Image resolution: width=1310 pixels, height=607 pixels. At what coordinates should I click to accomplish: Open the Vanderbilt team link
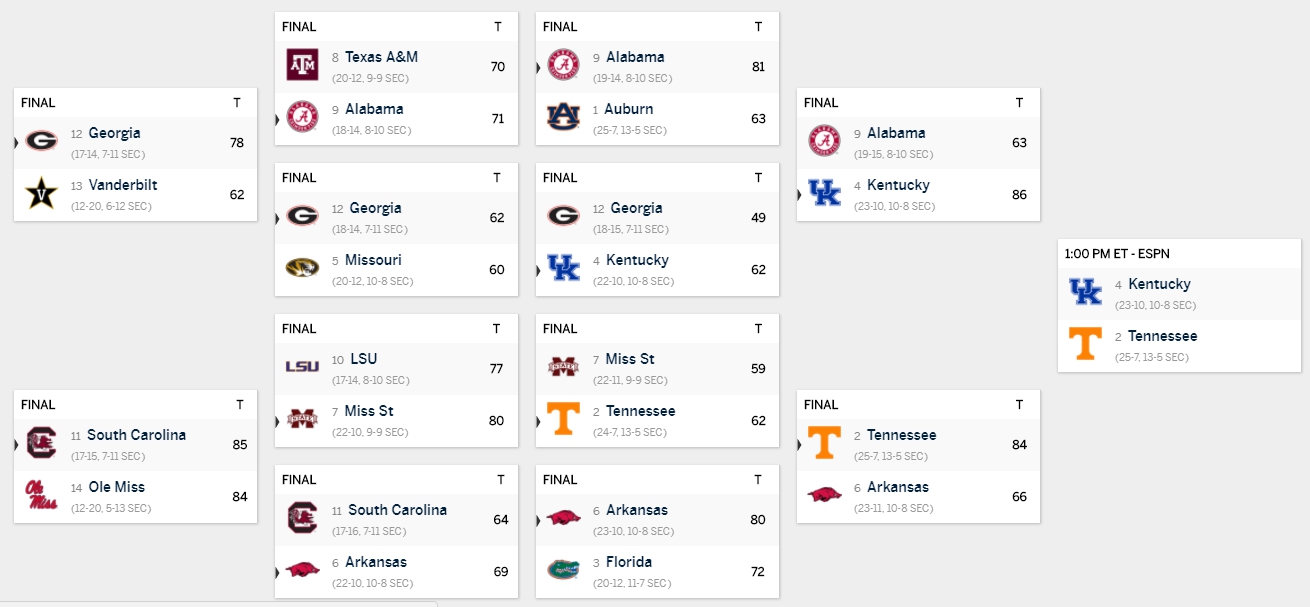[x=122, y=185]
